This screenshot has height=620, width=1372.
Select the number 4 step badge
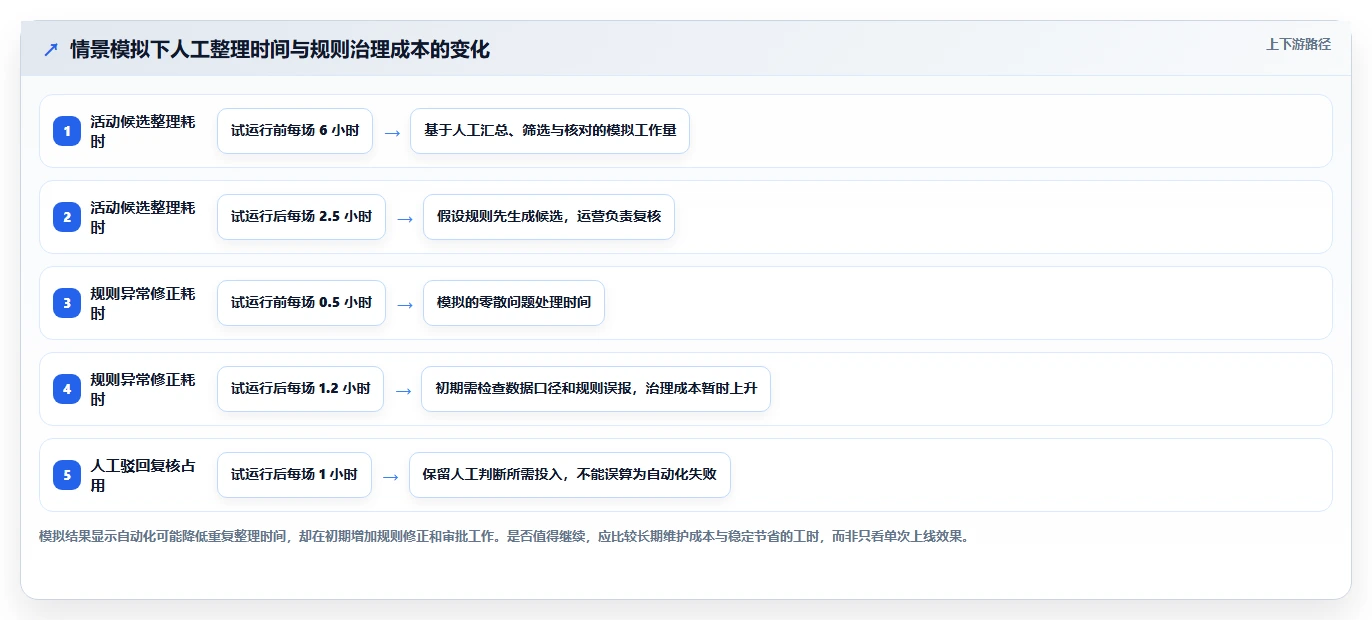[x=67, y=389]
